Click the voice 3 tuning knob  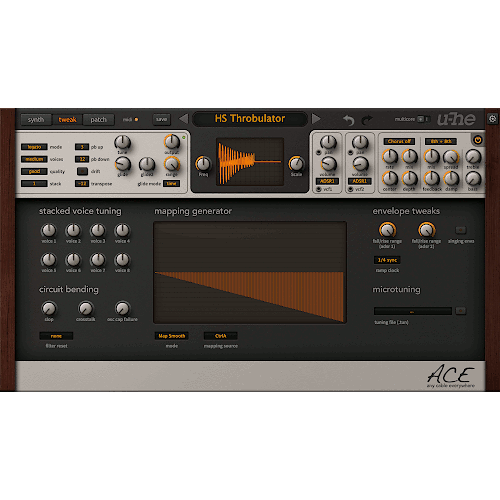98,230
